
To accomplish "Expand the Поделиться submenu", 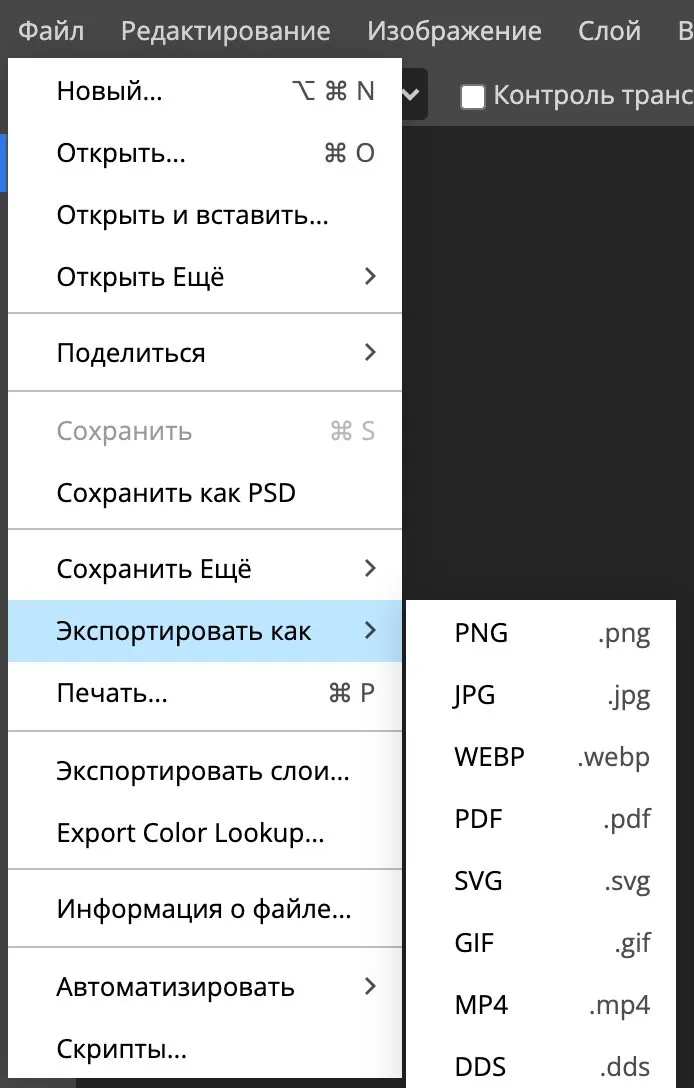I will pos(205,352).
